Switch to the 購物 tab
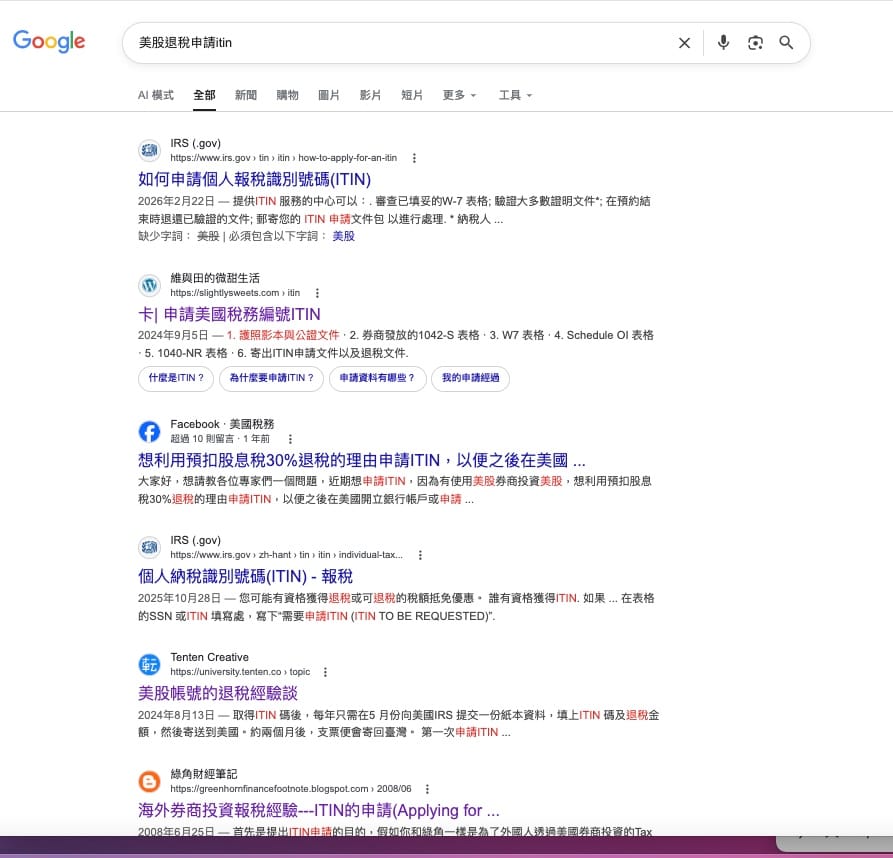 (287, 95)
